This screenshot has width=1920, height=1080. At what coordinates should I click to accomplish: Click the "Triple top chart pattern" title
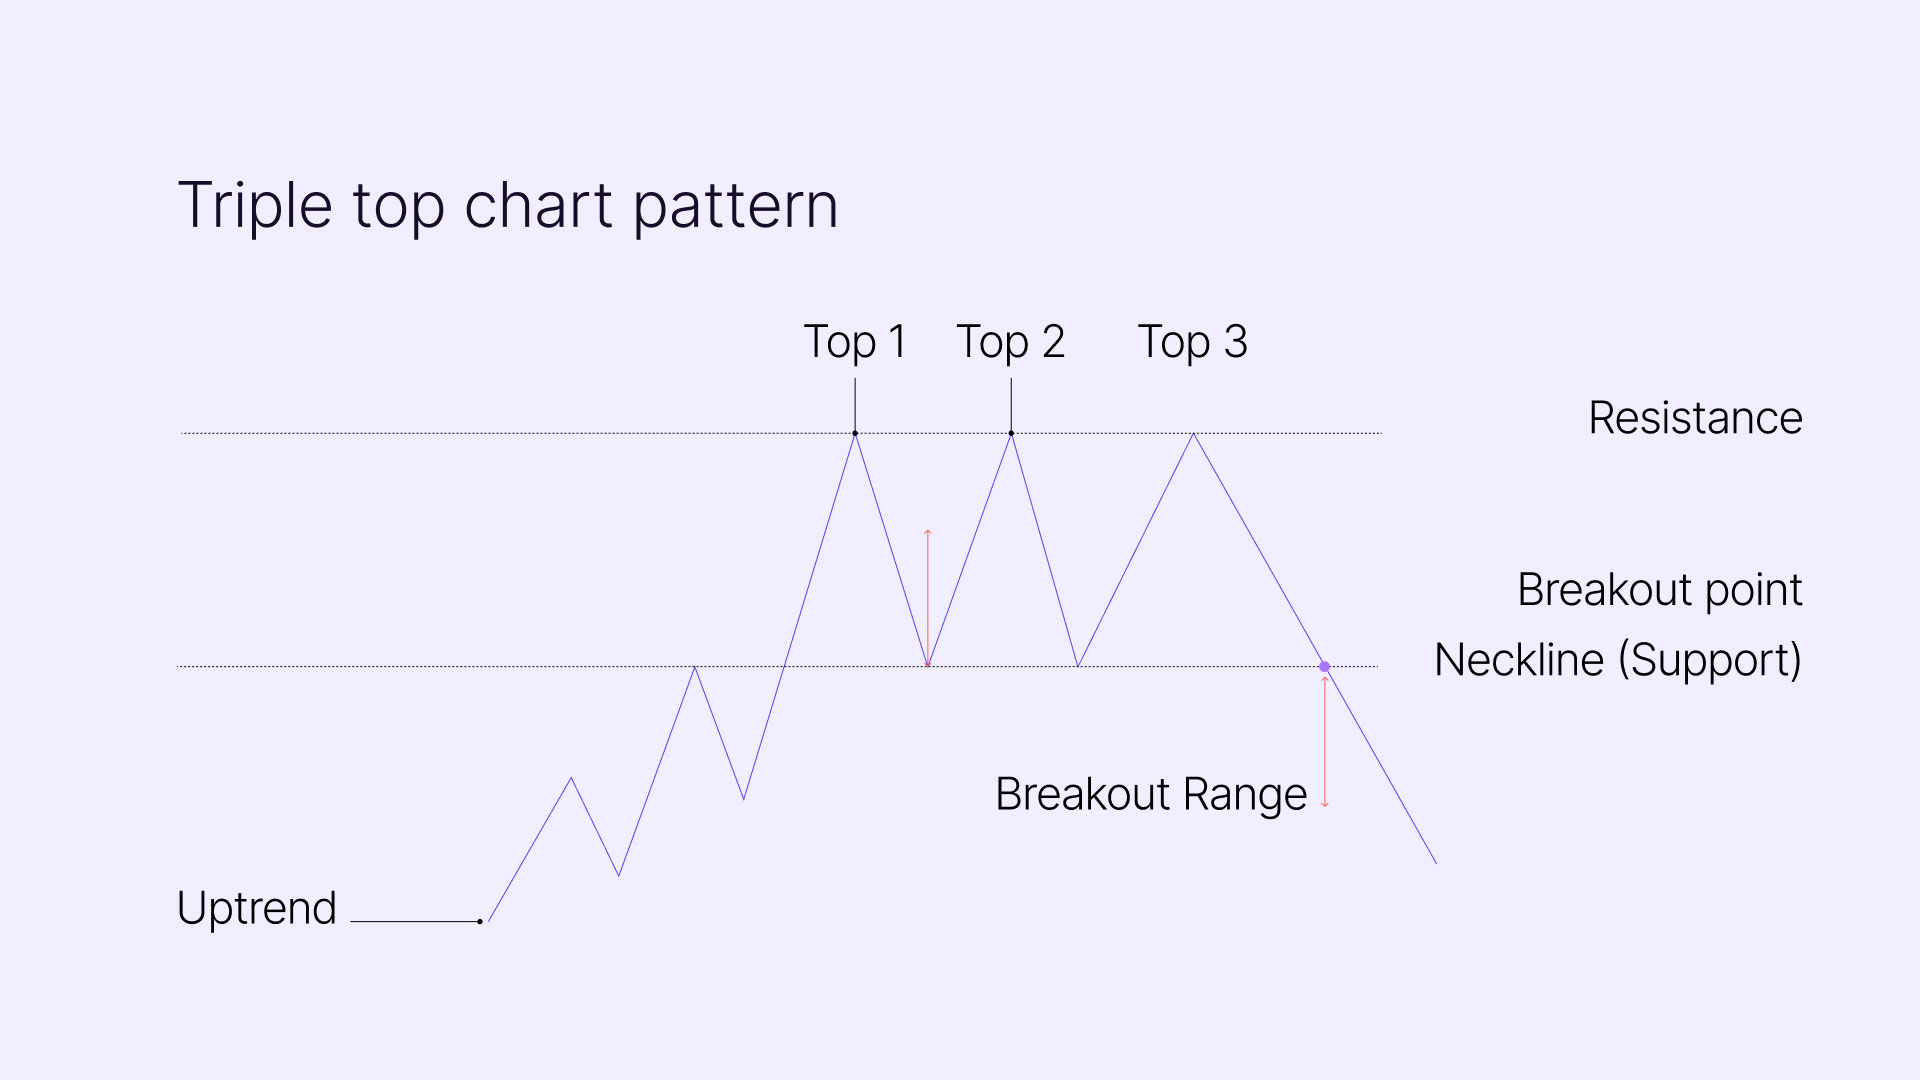(507, 206)
